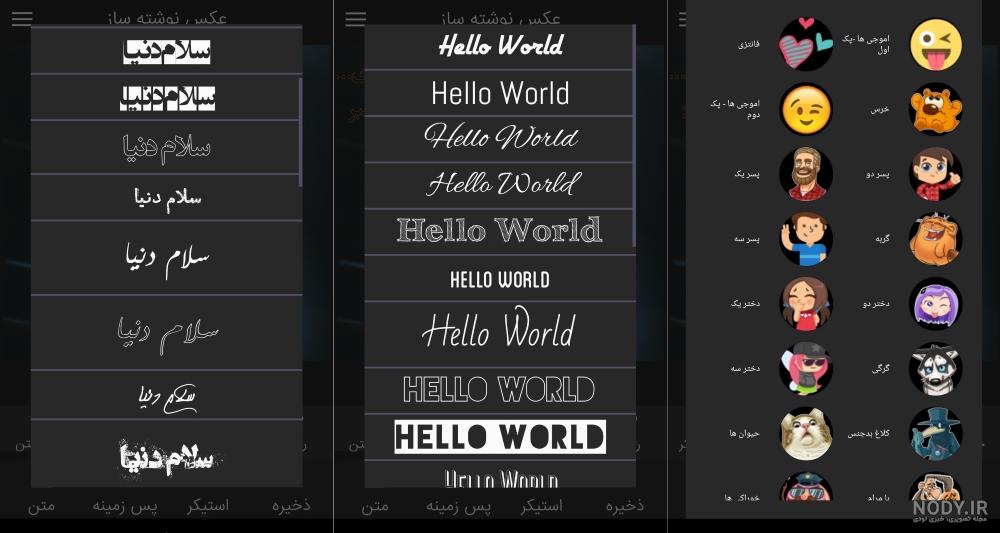
Task: Pick the bearded man sticker pack
Action: pyautogui.click(x=805, y=174)
